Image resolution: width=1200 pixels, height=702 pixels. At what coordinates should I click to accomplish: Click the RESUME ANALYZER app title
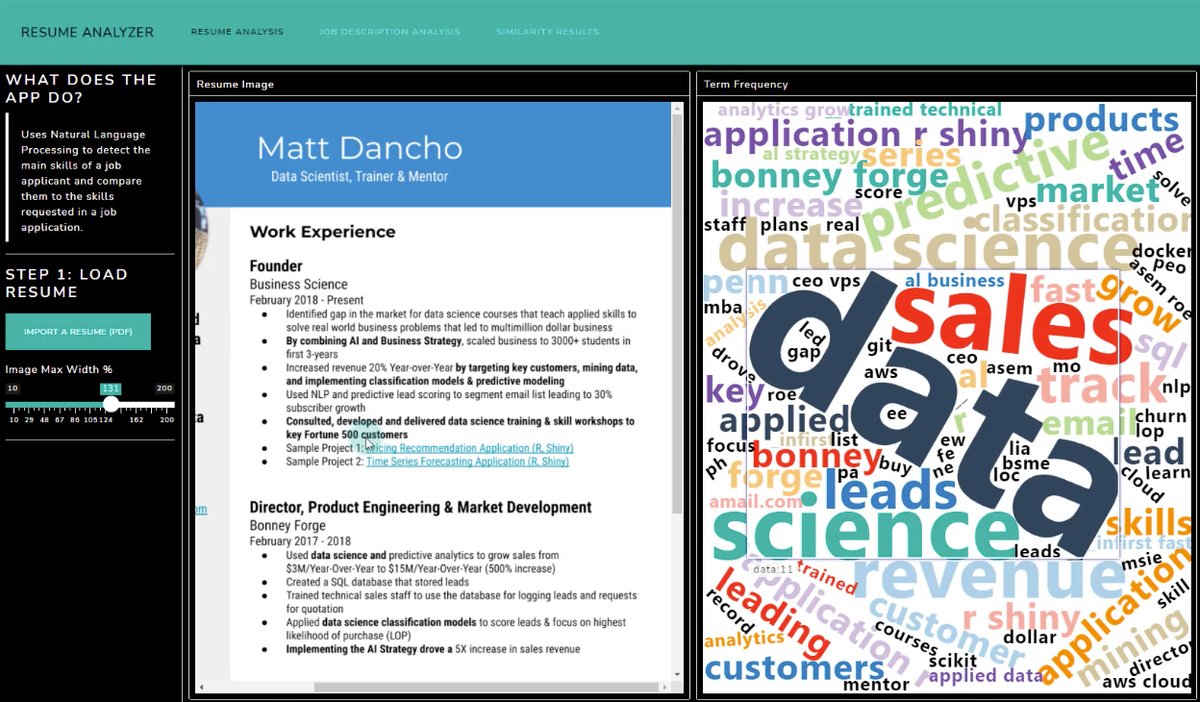pos(87,31)
